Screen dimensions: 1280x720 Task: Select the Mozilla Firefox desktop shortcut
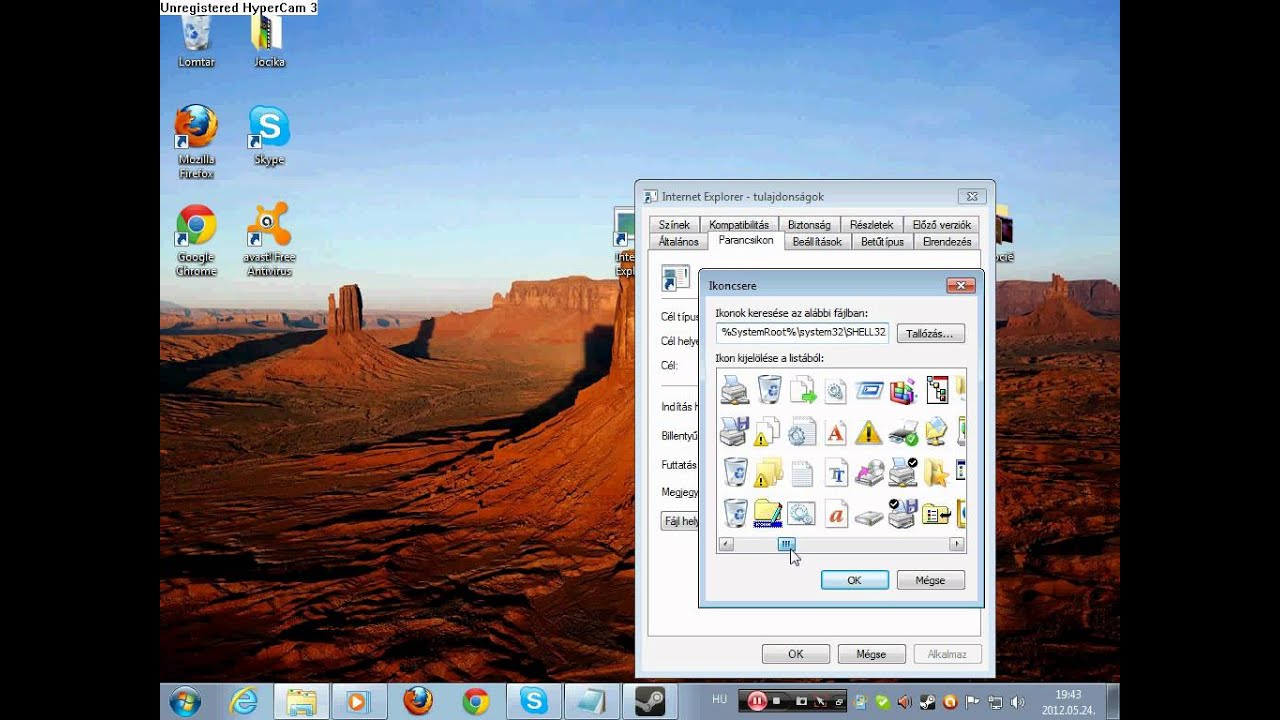click(196, 142)
